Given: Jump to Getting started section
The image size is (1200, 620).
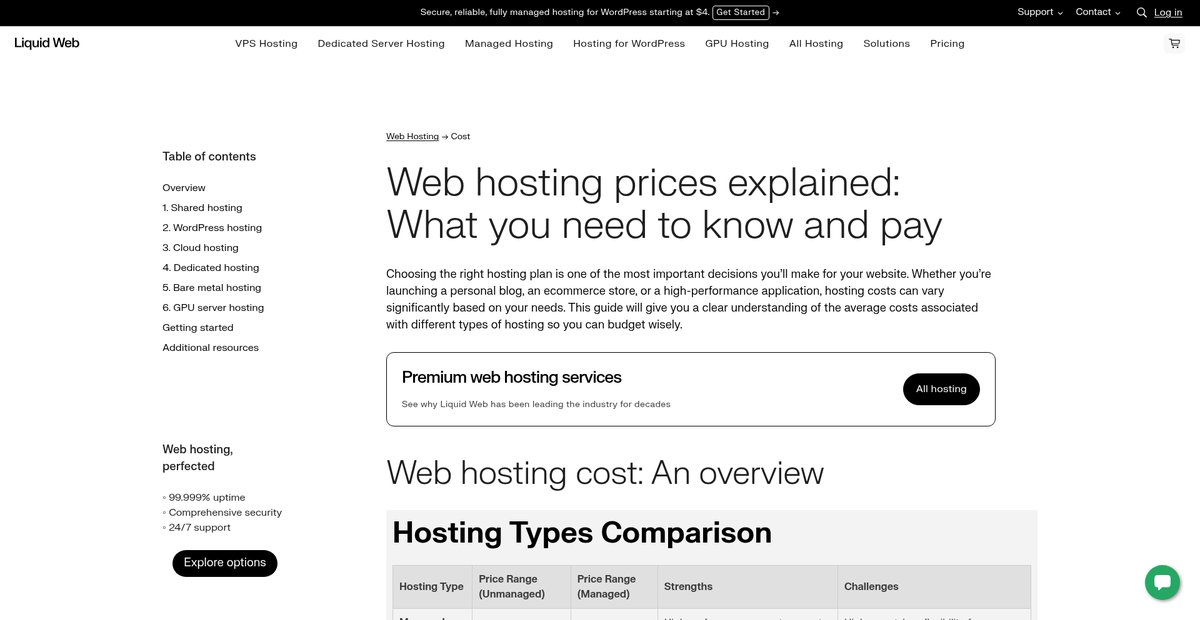Looking at the screenshot, I should coord(198,328).
